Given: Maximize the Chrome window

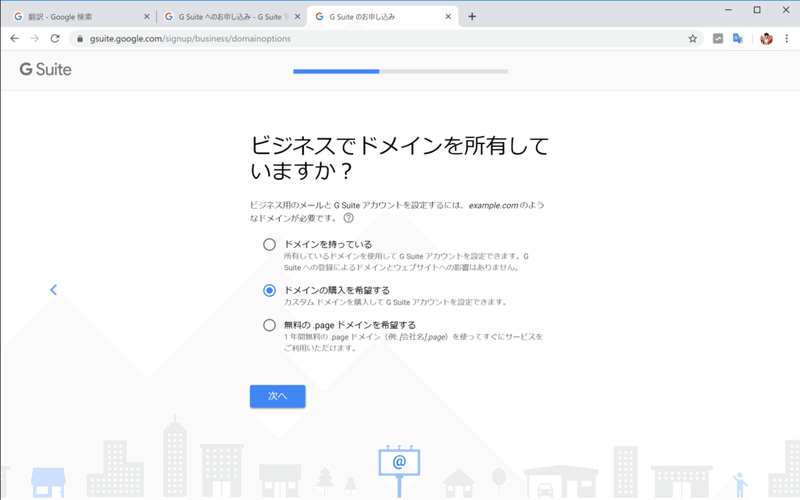Looking at the screenshot, I should point(757,10).
